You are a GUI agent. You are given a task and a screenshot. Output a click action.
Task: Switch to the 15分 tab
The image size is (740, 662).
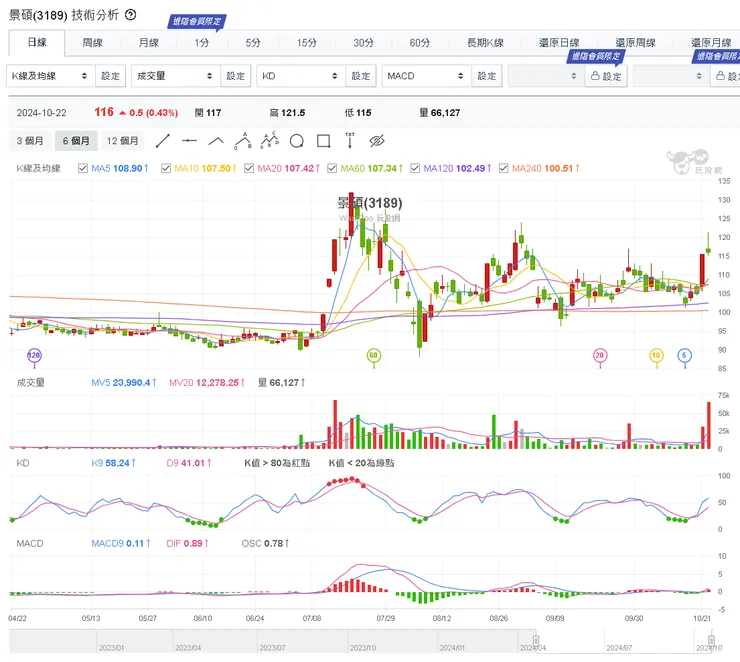click(307, 43)
